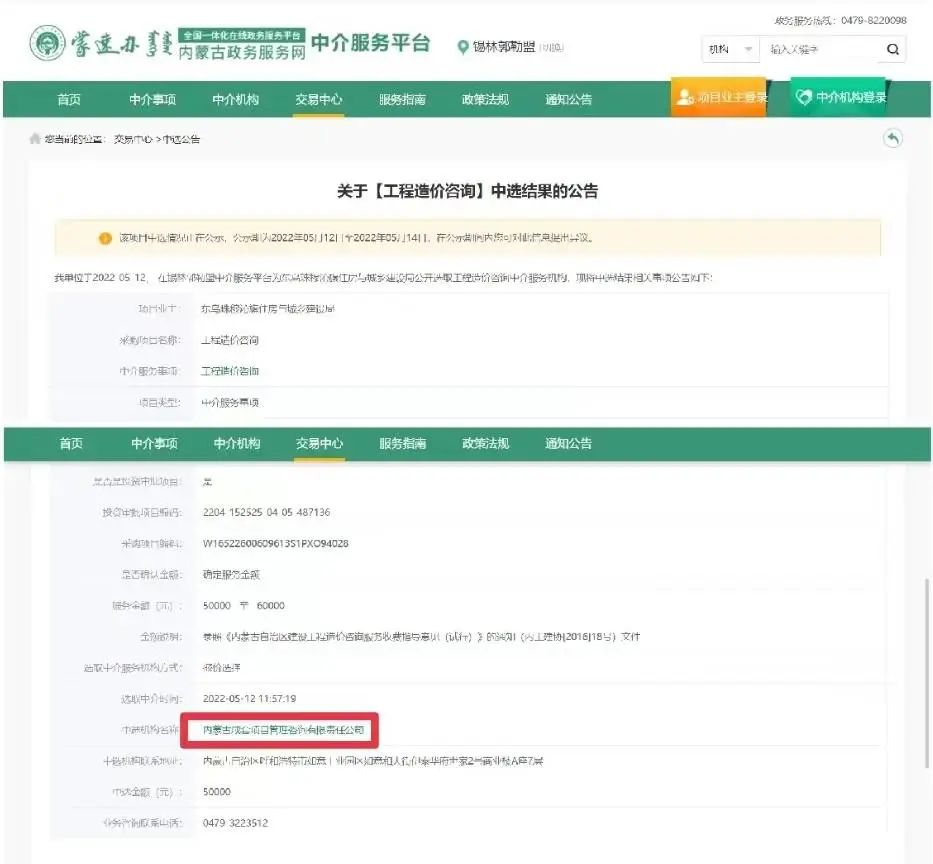This screenshot has height=864, width=933.
Task: Go to 首页 in the upper navigation bar
Action: [x=69, y=99]
